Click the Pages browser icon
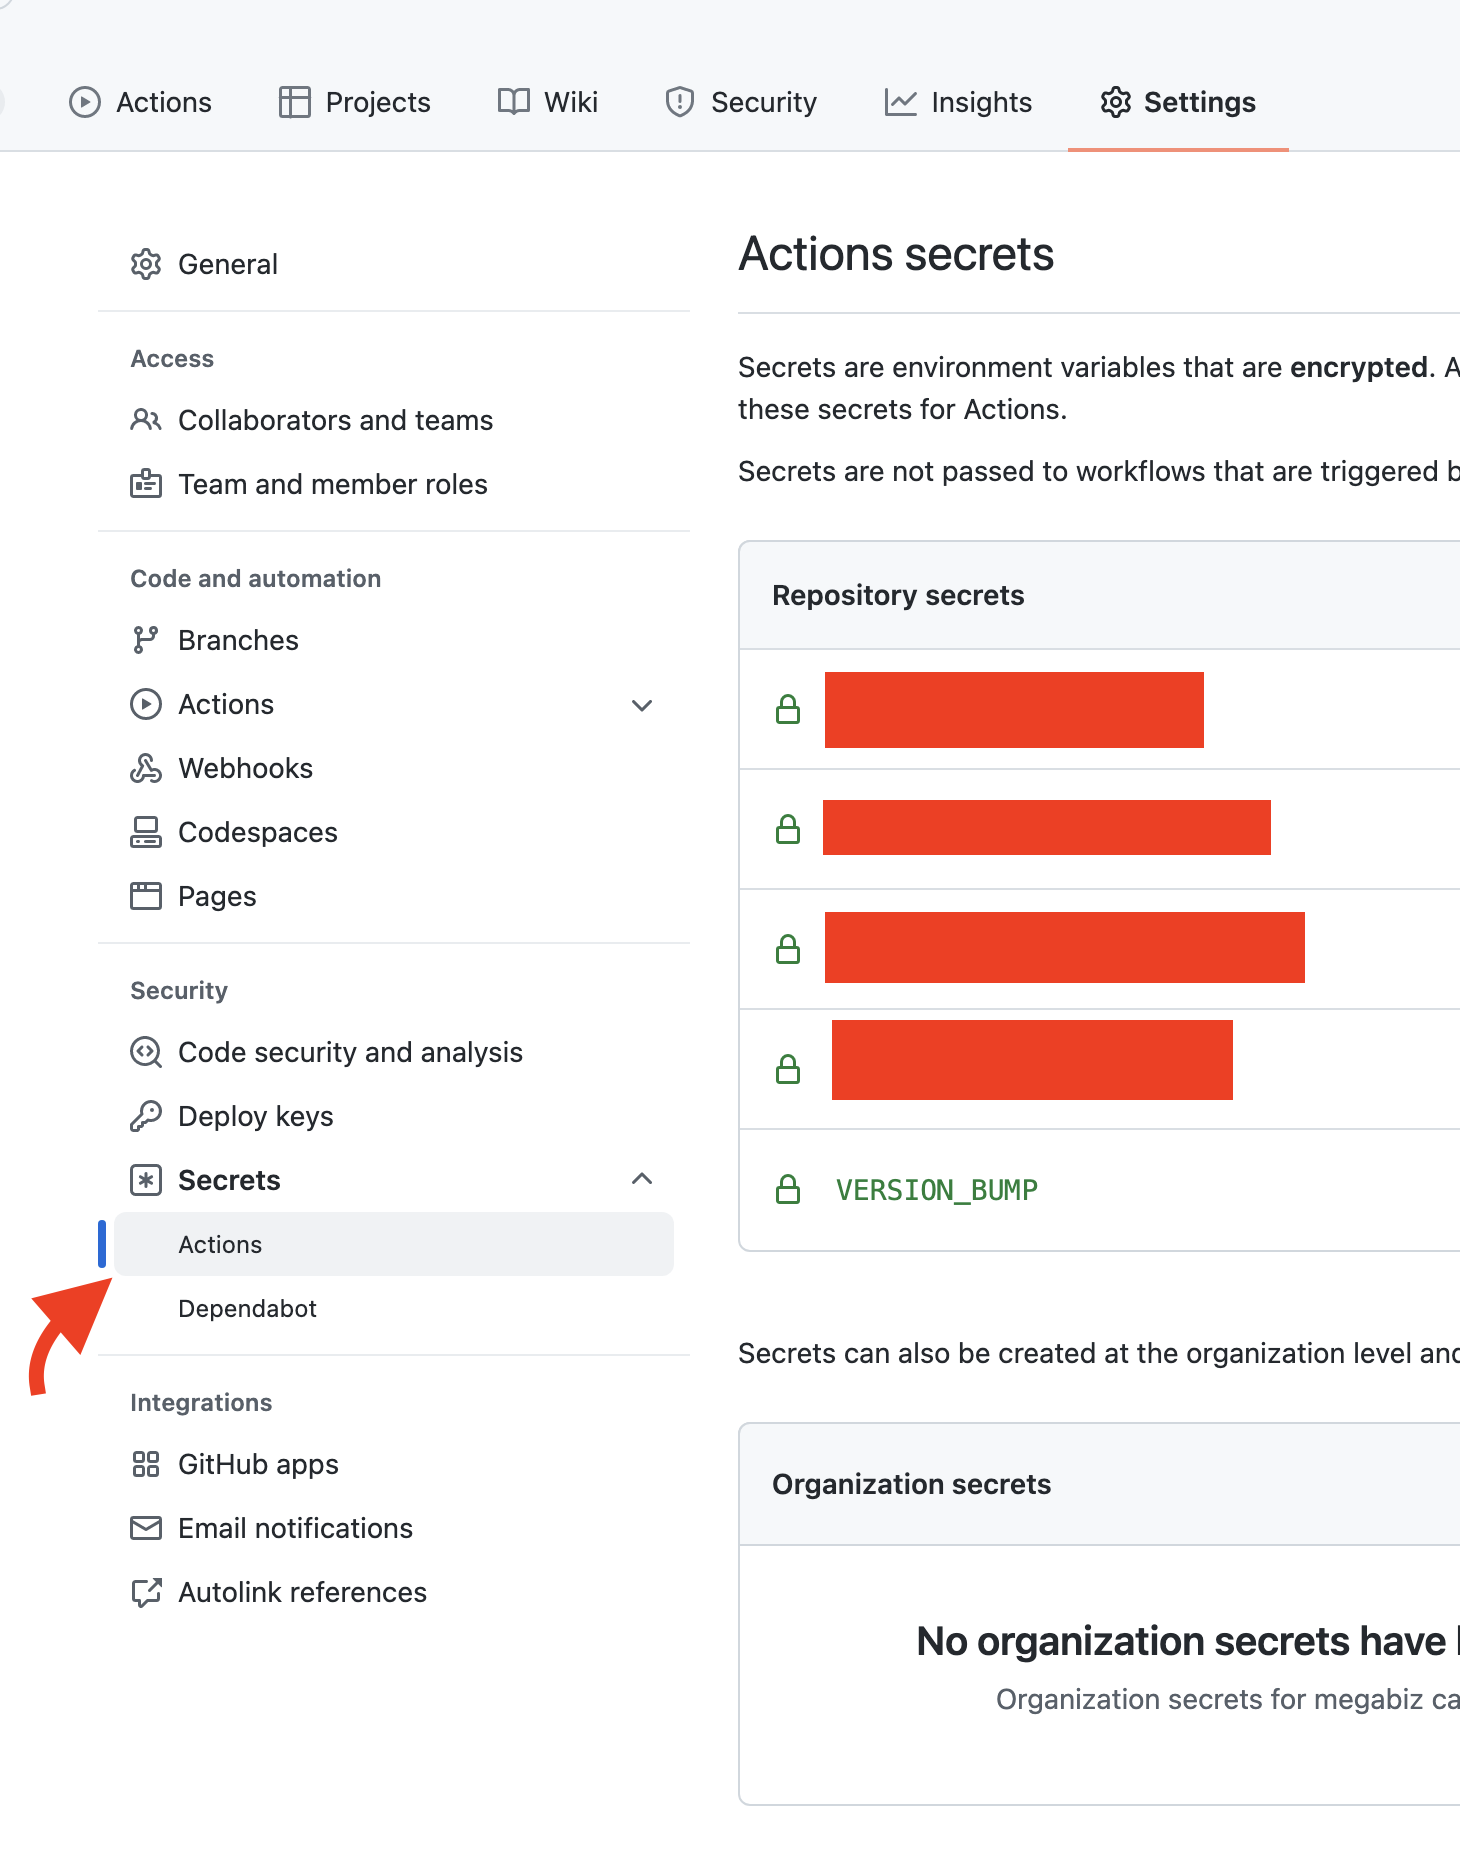The image size is (1460, 1856). [x=146, y=896]
